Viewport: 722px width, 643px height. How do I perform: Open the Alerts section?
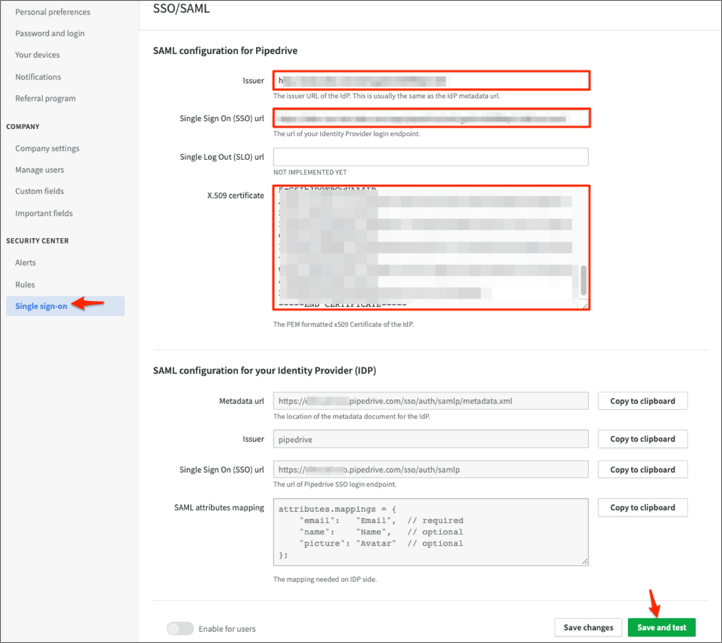coord(25,262)
